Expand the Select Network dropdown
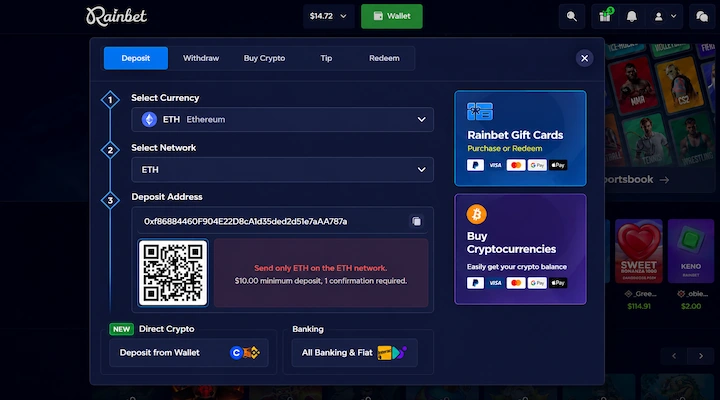Image resolution: width=720 pixels, height=400 pixels. point(282,169)
